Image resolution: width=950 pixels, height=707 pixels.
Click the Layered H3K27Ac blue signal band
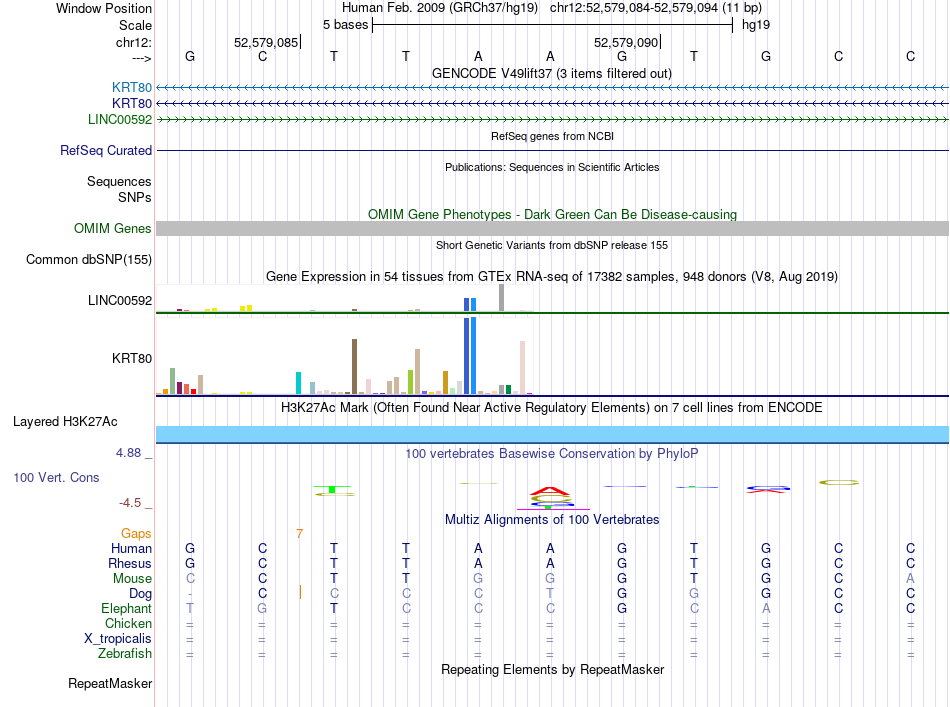(x=553, y=434)
